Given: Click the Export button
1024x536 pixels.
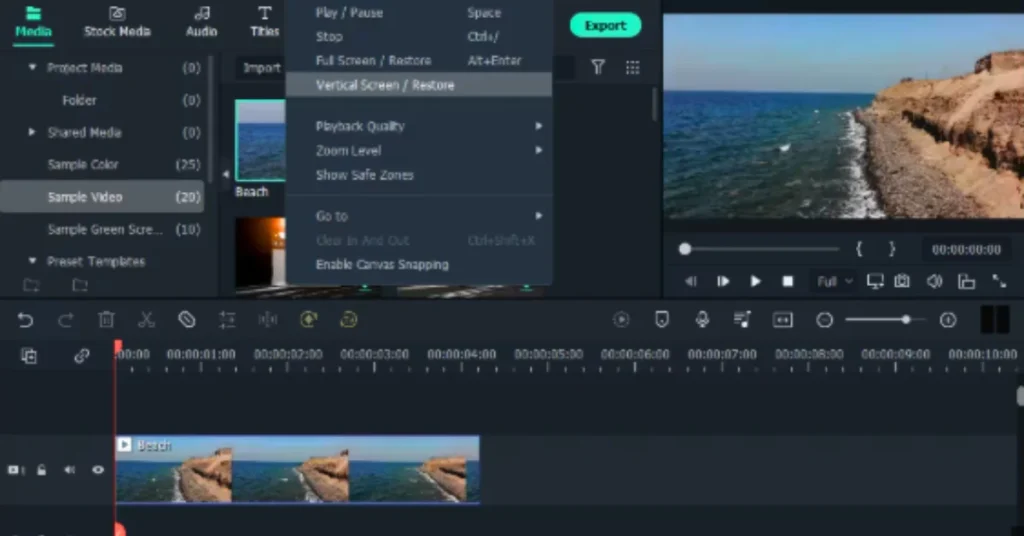Looking at the screenshot, I should pyautogui.click(x=605, y=25).
